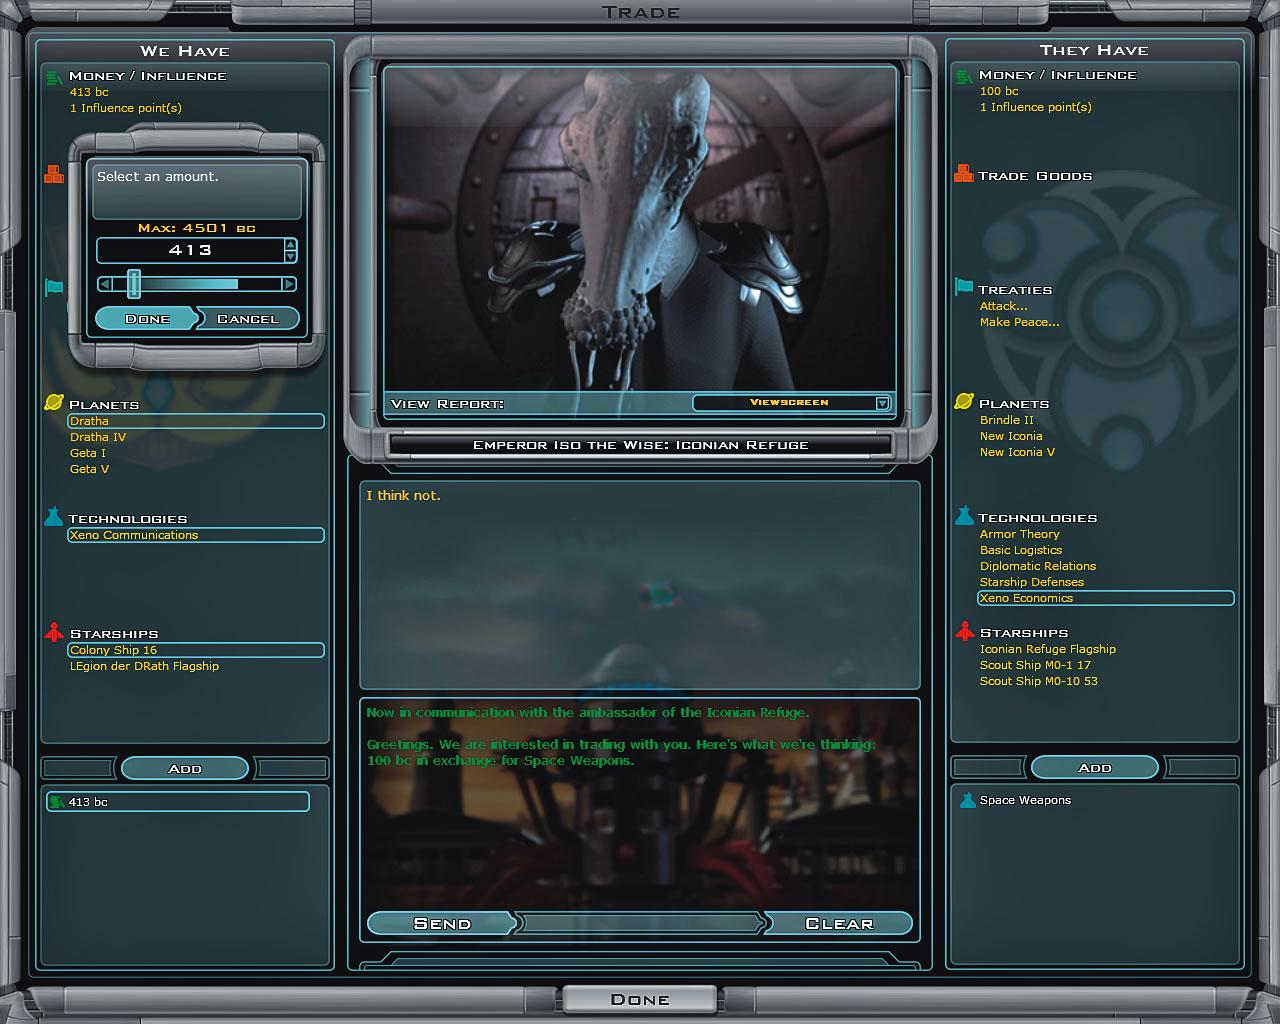Click Add under the We Have panel
The width and height of the screenshot is (1280, 1024).
[x=185, y=768]
